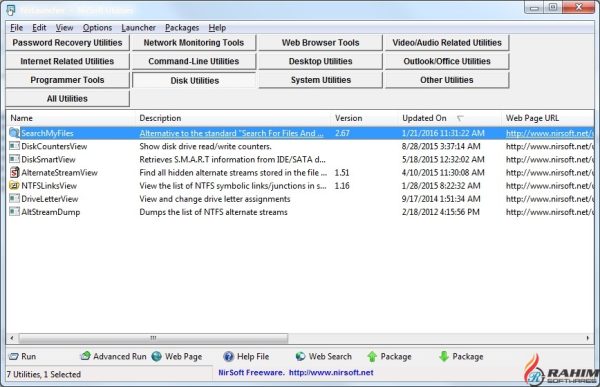
Task: Select the DiskCountersView entry name
Action: pyautogui.click(x=54, y=146)
